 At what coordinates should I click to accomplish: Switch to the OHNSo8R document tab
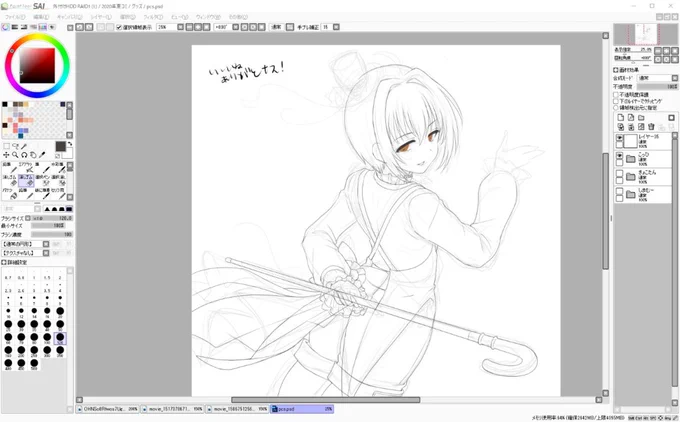click(108, 409)
